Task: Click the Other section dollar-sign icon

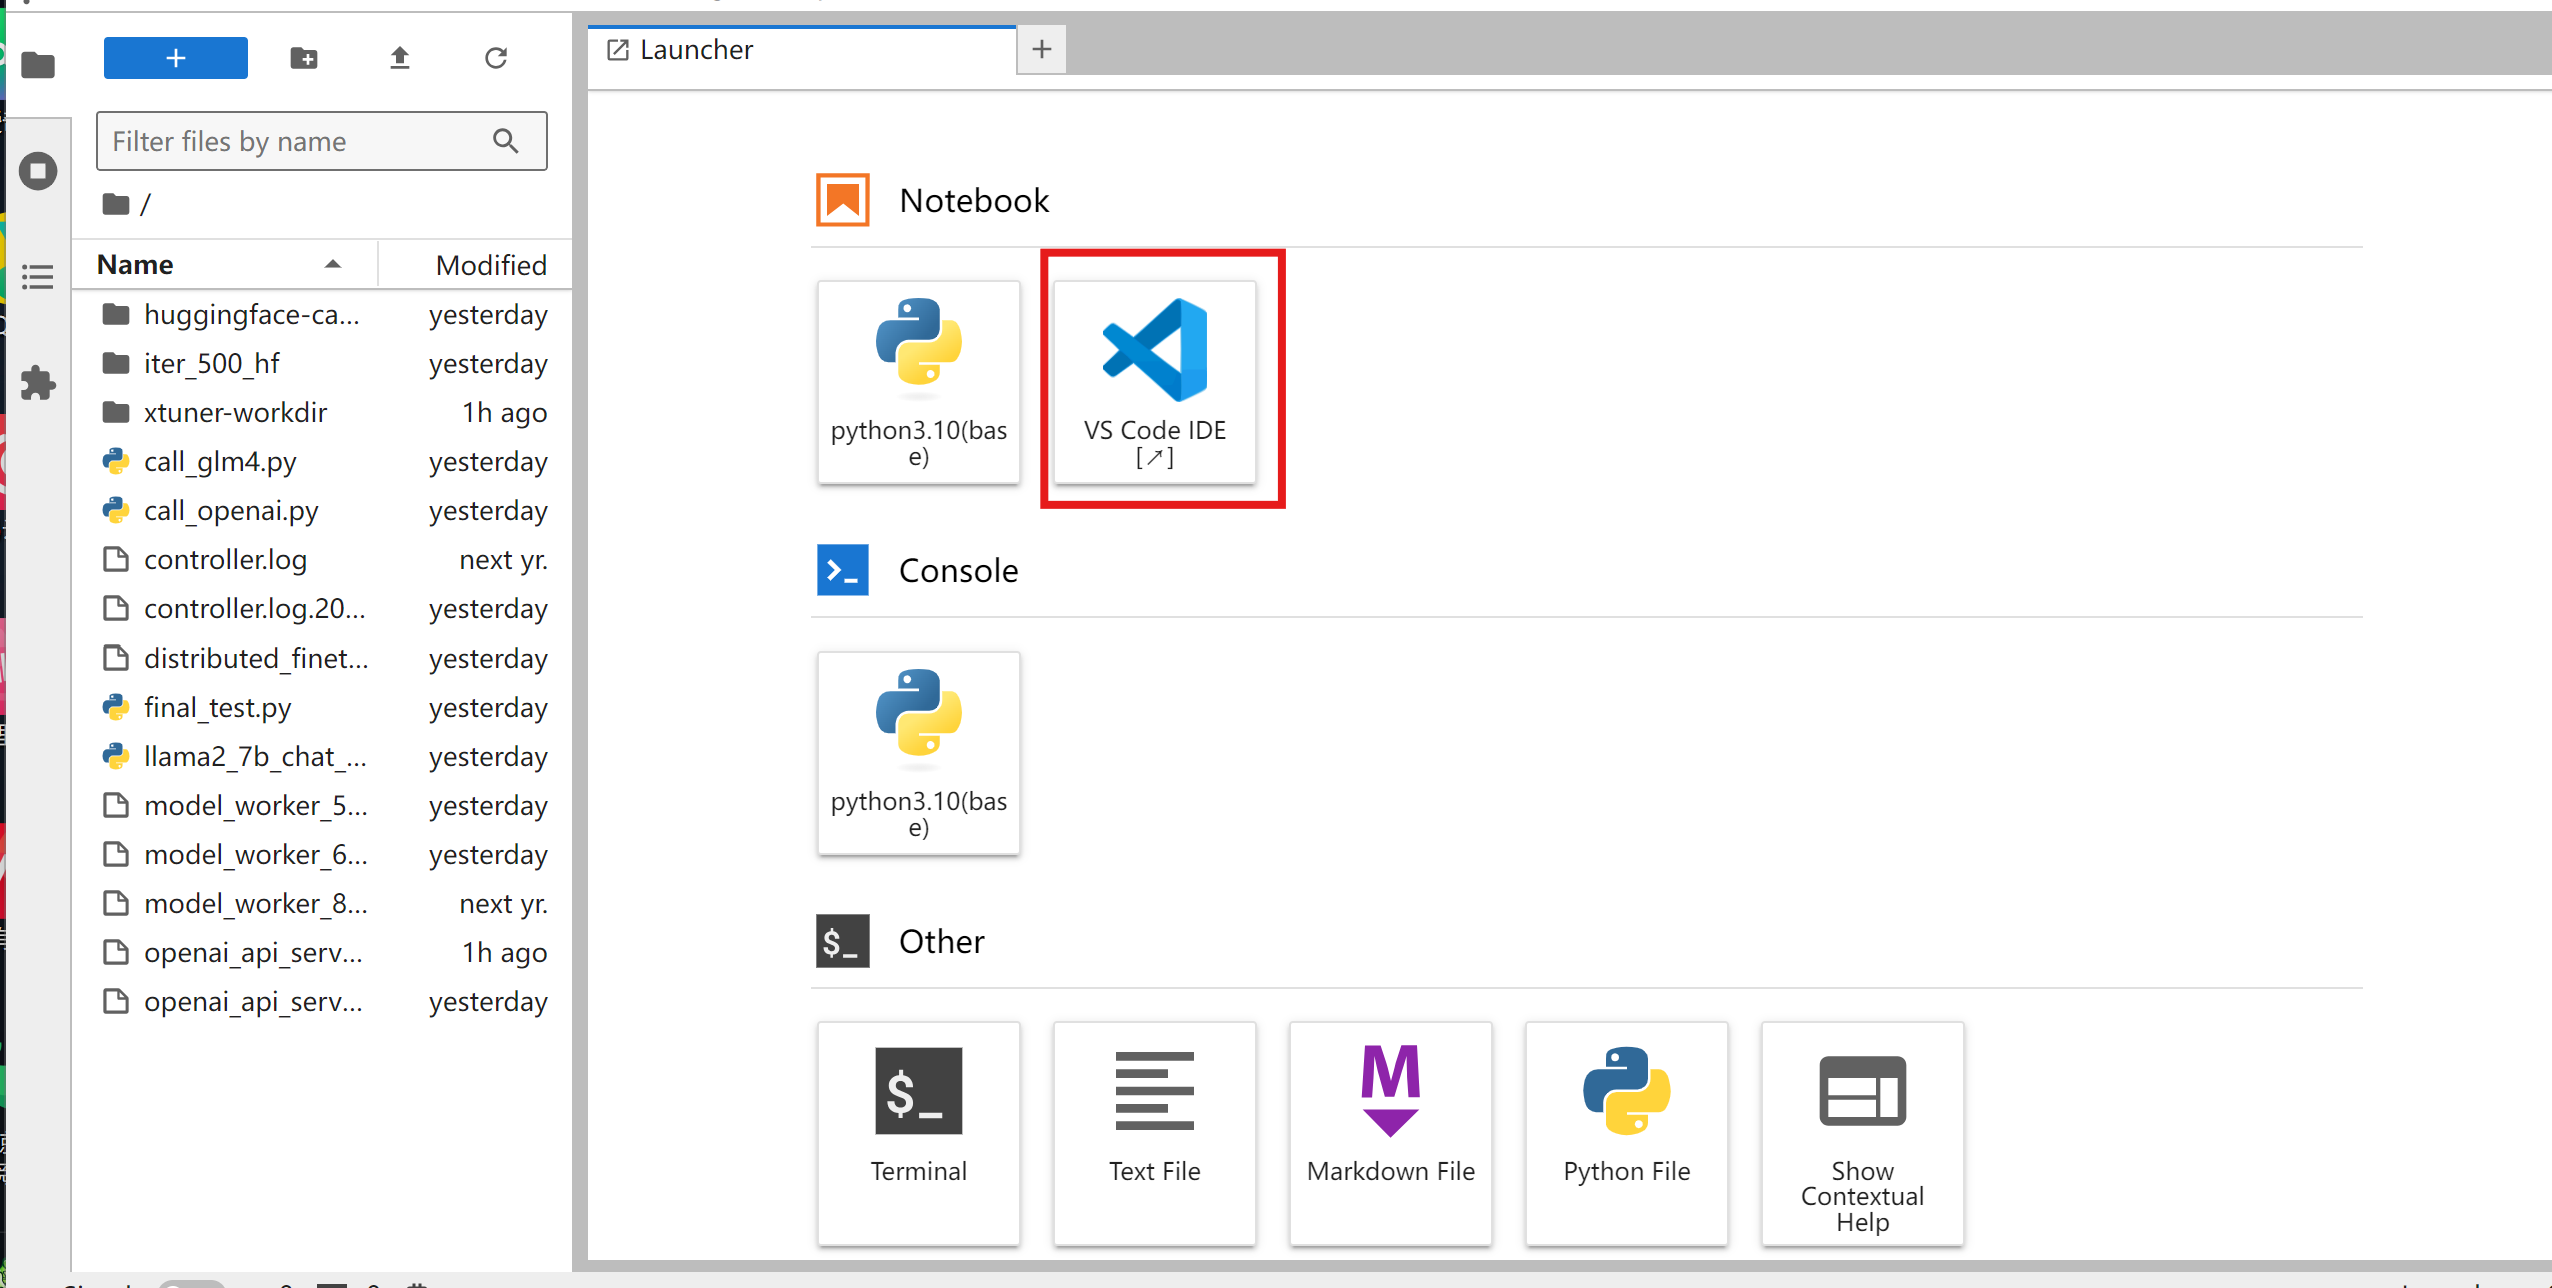Action: (843, 941)
